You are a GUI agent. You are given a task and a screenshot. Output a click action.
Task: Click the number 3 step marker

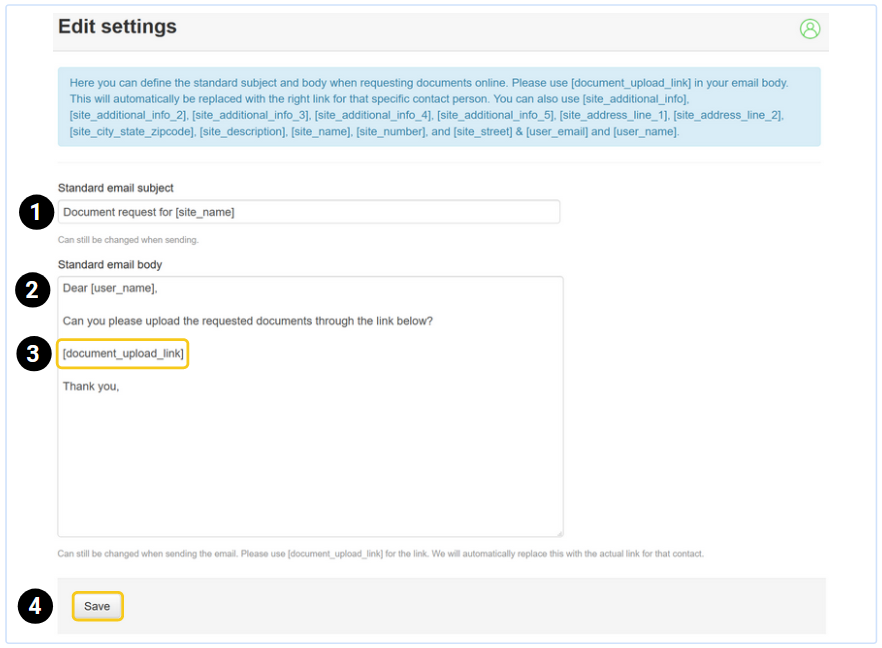point(34,354)
